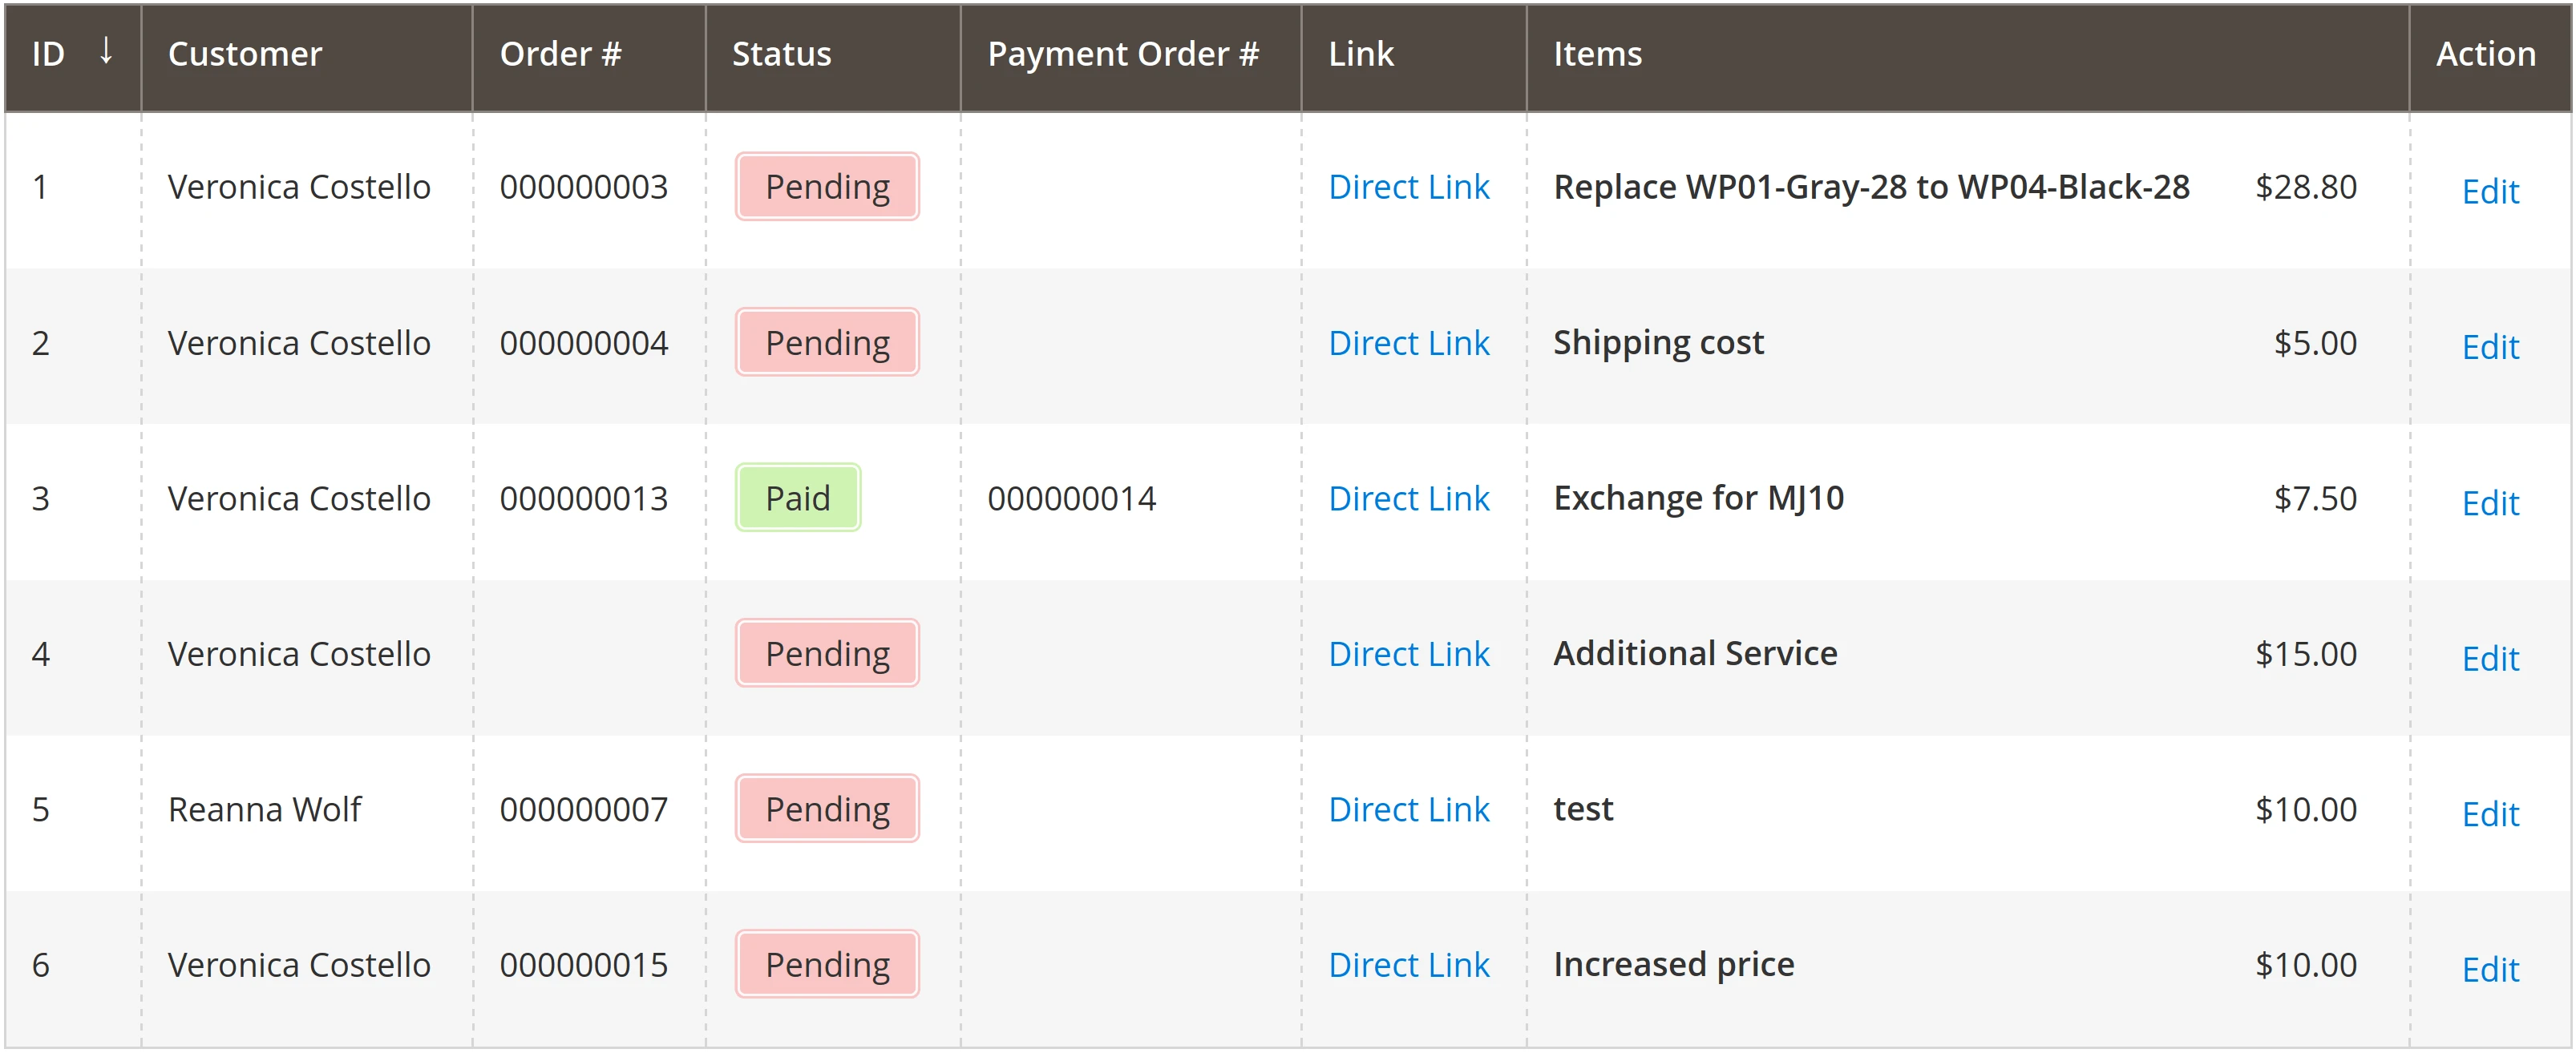This screenshot has height=1053, width=2576.
Task: Click the Paid status badge on row 3
Action: [797, 497]
